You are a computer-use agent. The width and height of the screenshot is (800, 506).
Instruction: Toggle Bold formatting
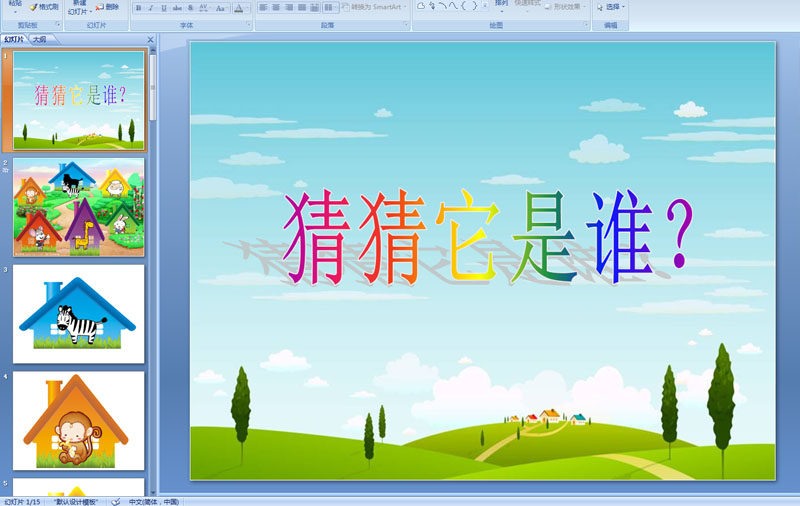coord(139,8)
